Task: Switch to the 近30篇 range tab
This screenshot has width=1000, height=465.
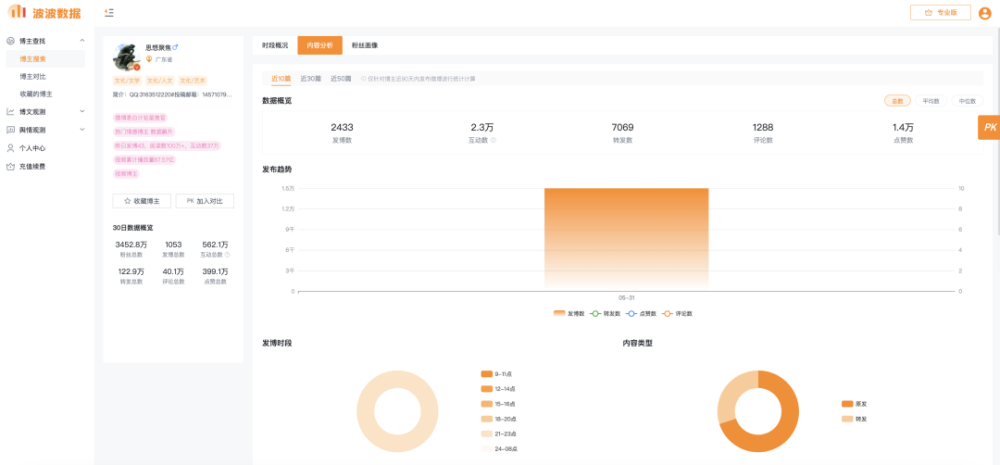Action: 311,79
